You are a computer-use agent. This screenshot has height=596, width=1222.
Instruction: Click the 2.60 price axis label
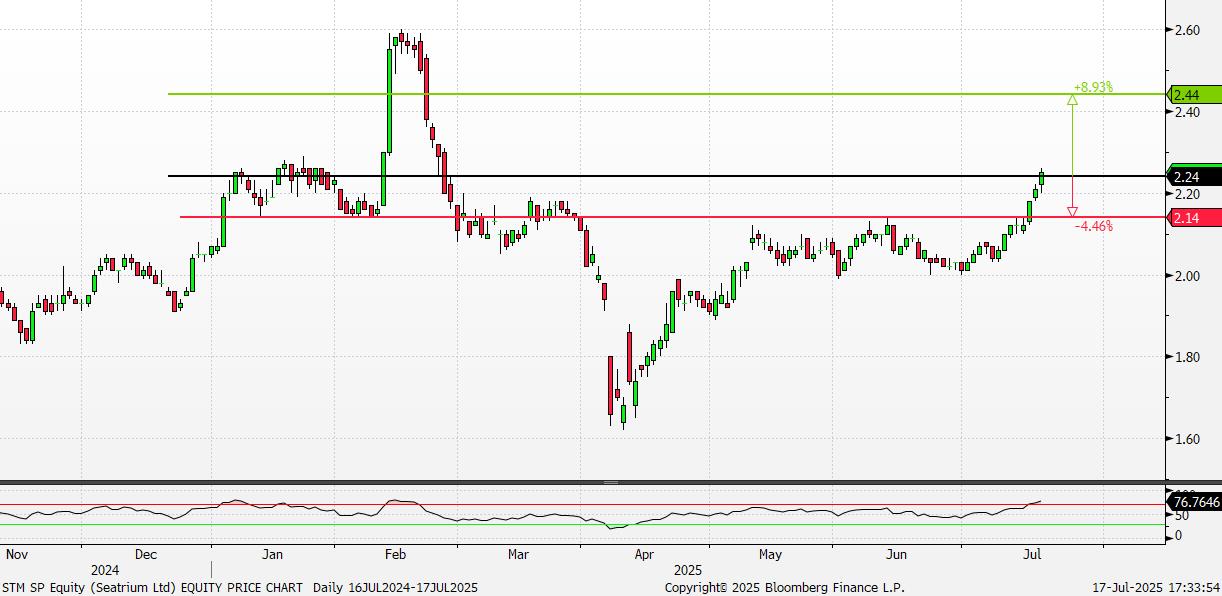[x=1188, y=30]
